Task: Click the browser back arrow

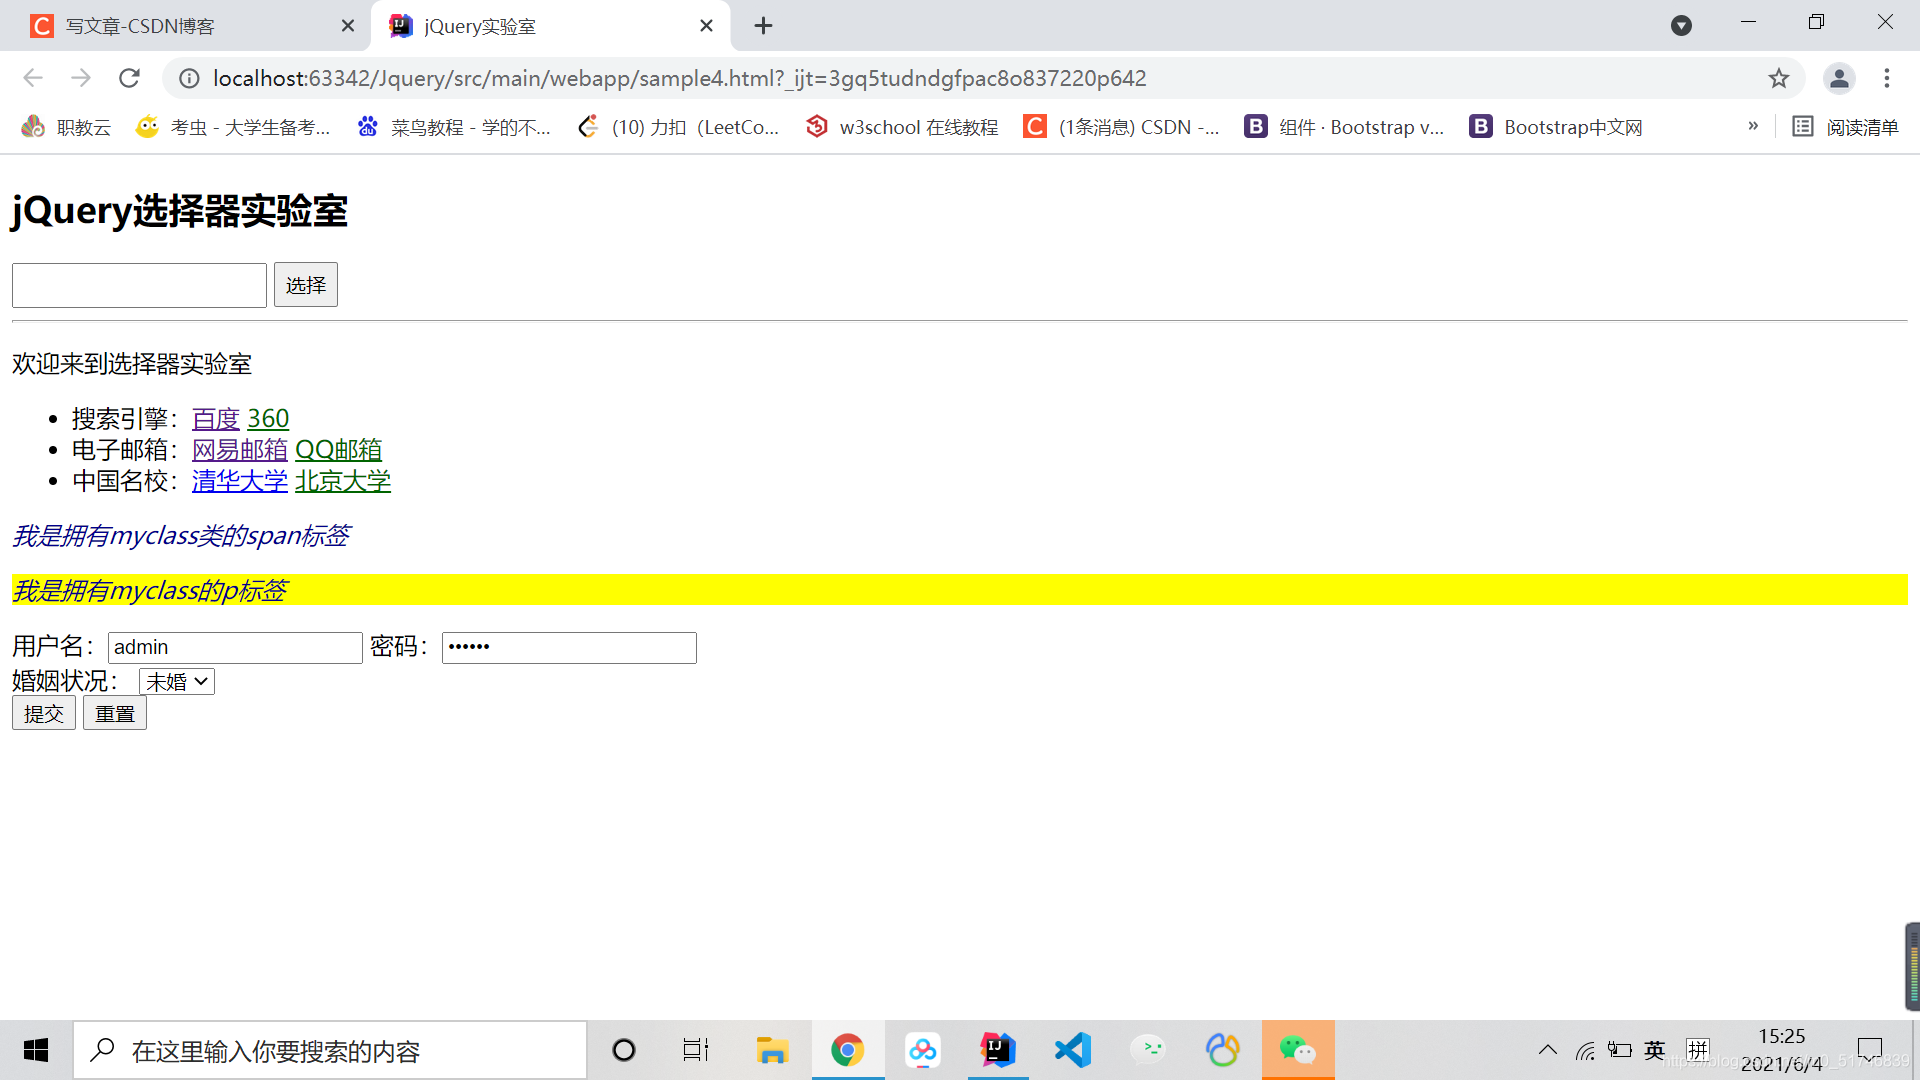Action: pos(33,78)
